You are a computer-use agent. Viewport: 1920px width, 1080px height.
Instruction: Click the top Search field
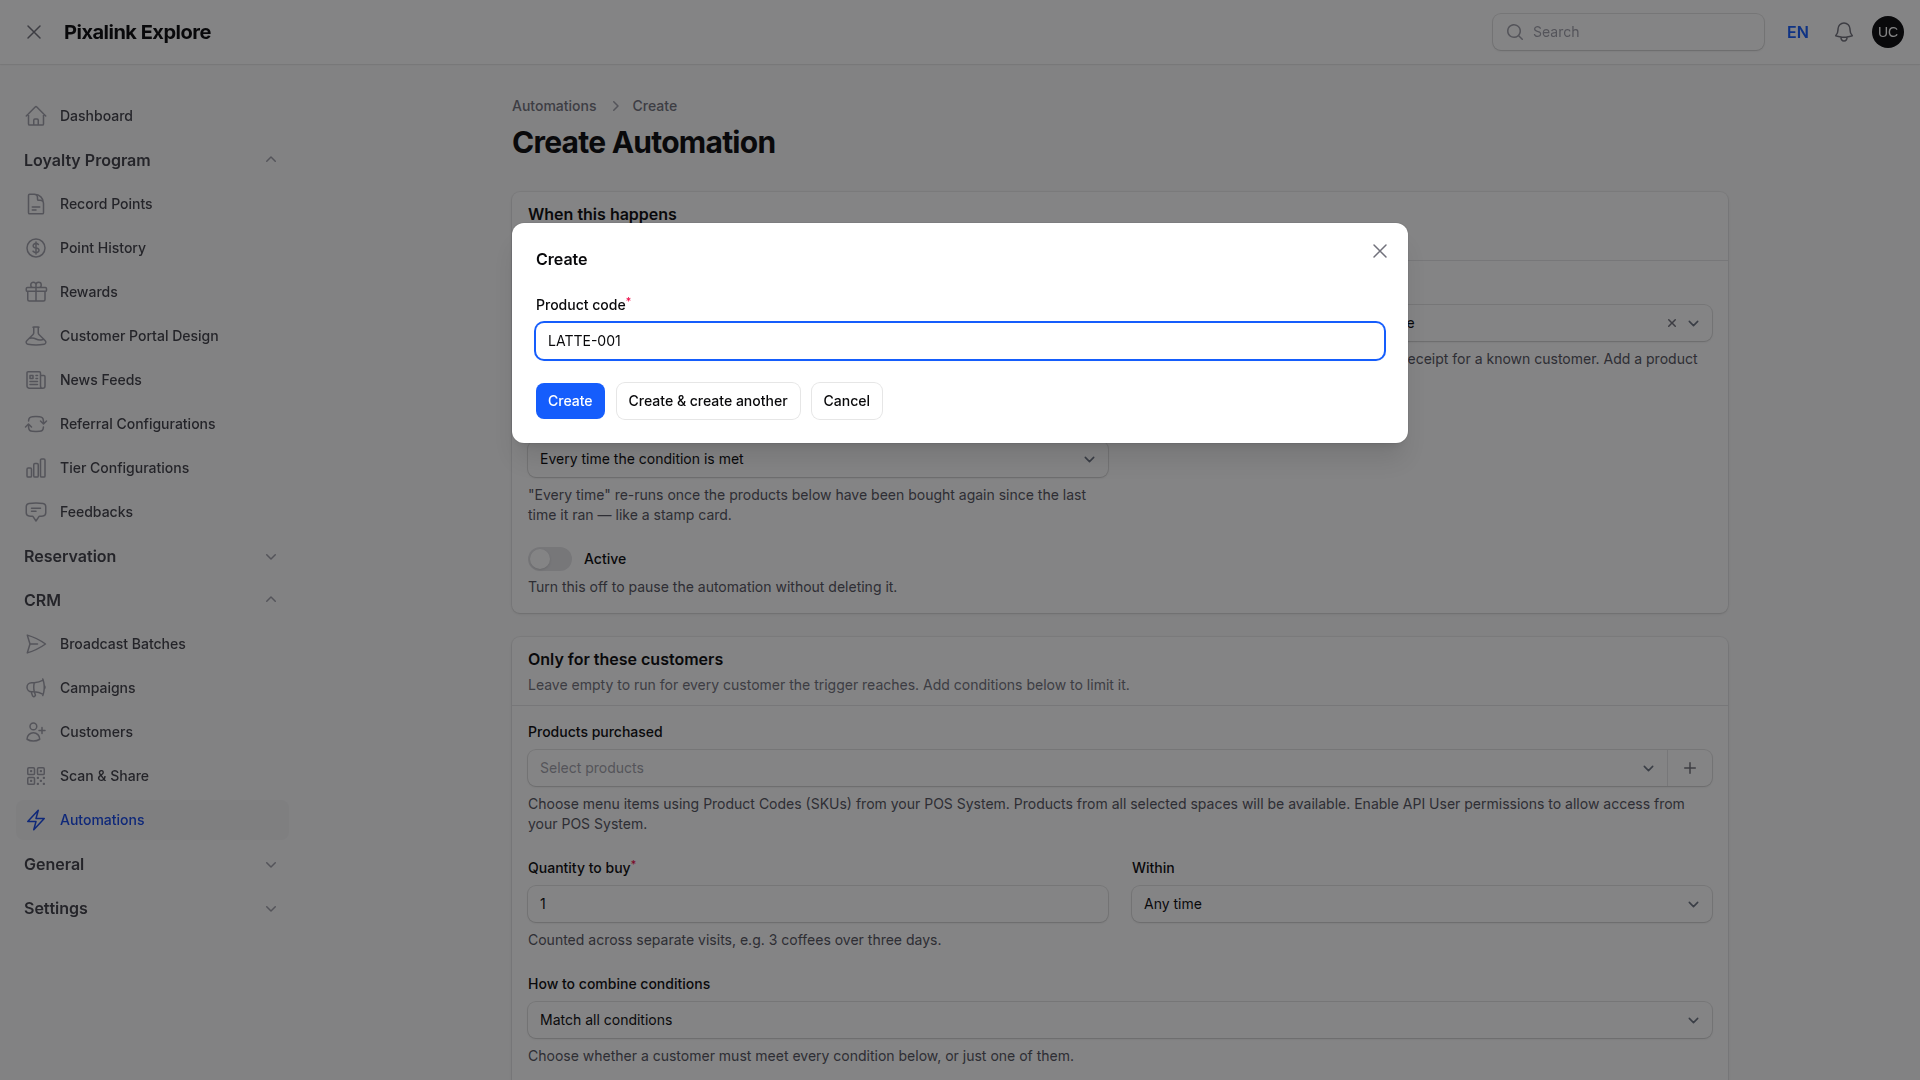(1628, 32)
